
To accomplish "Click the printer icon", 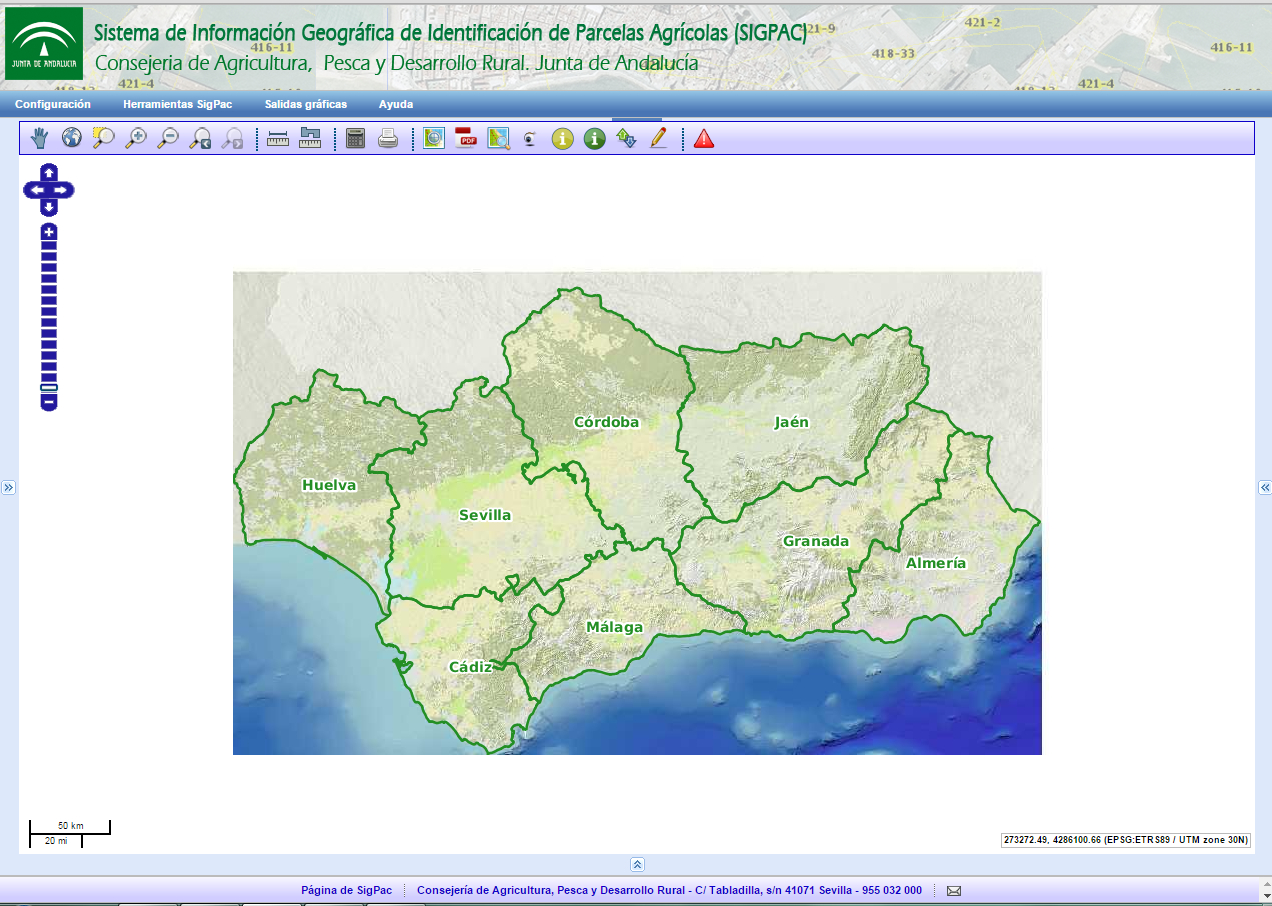I will 388,138.
